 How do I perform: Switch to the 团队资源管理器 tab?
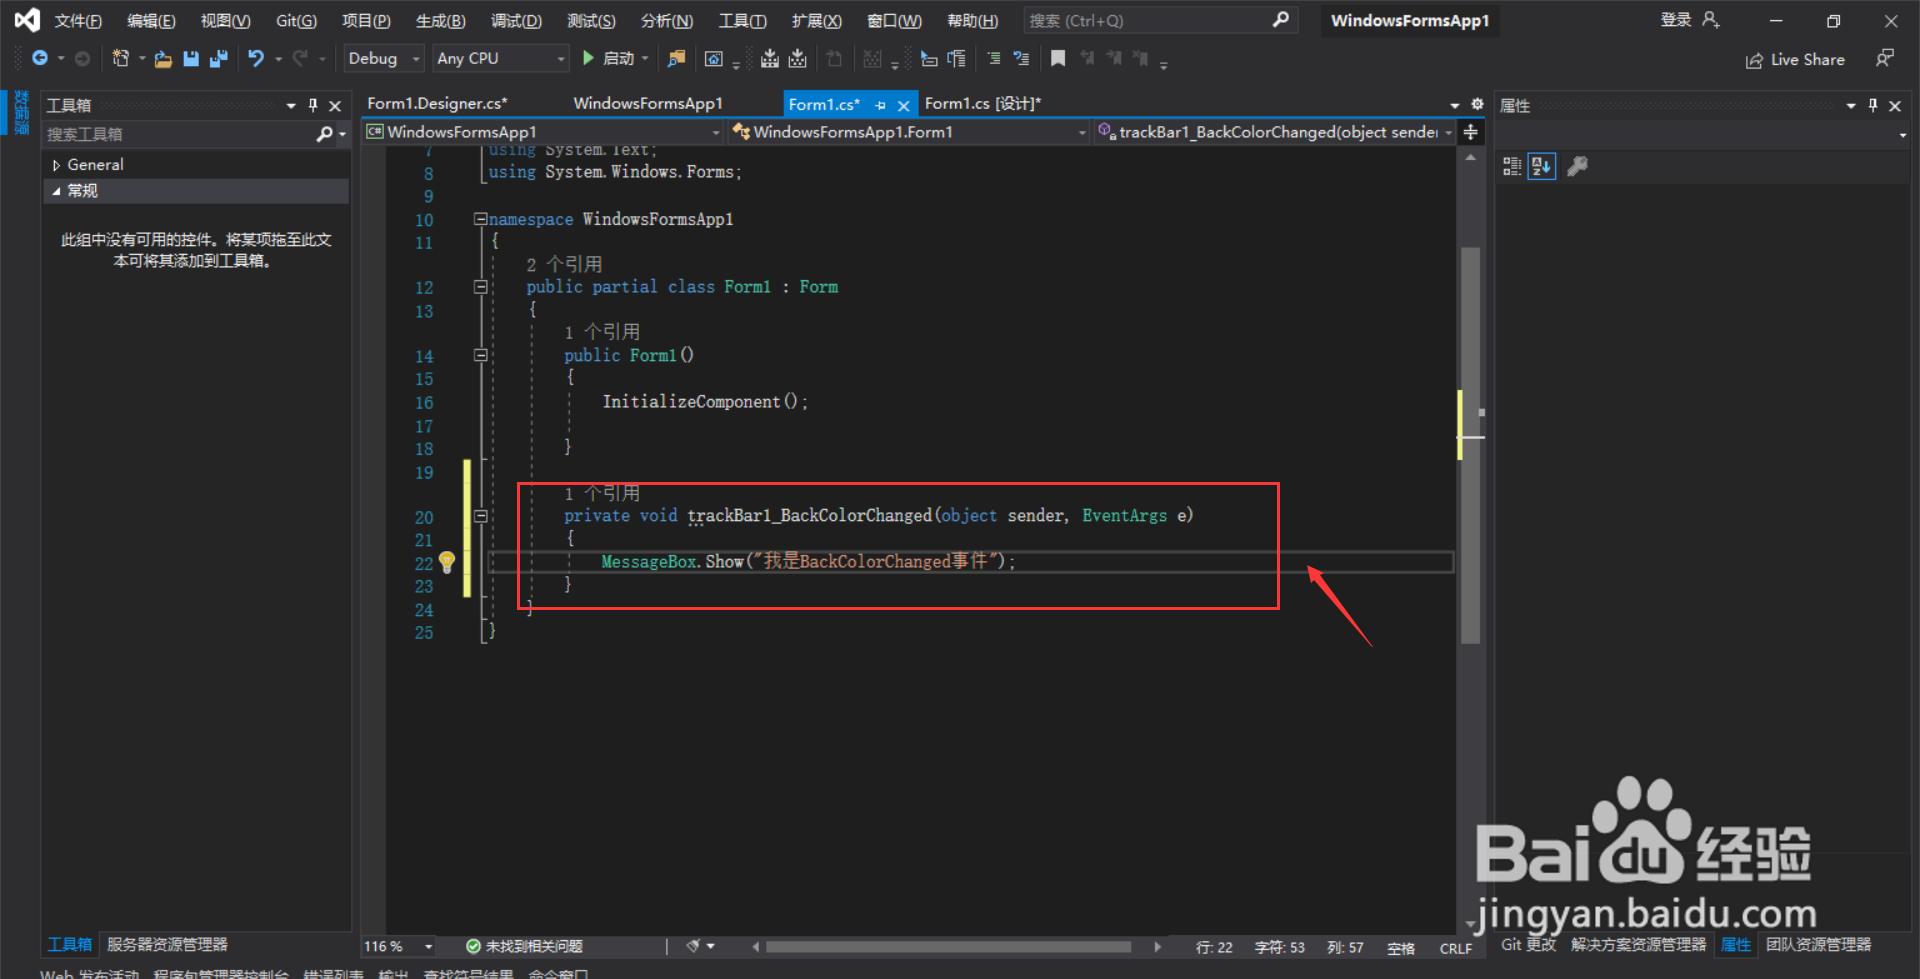coord(1818,945)
